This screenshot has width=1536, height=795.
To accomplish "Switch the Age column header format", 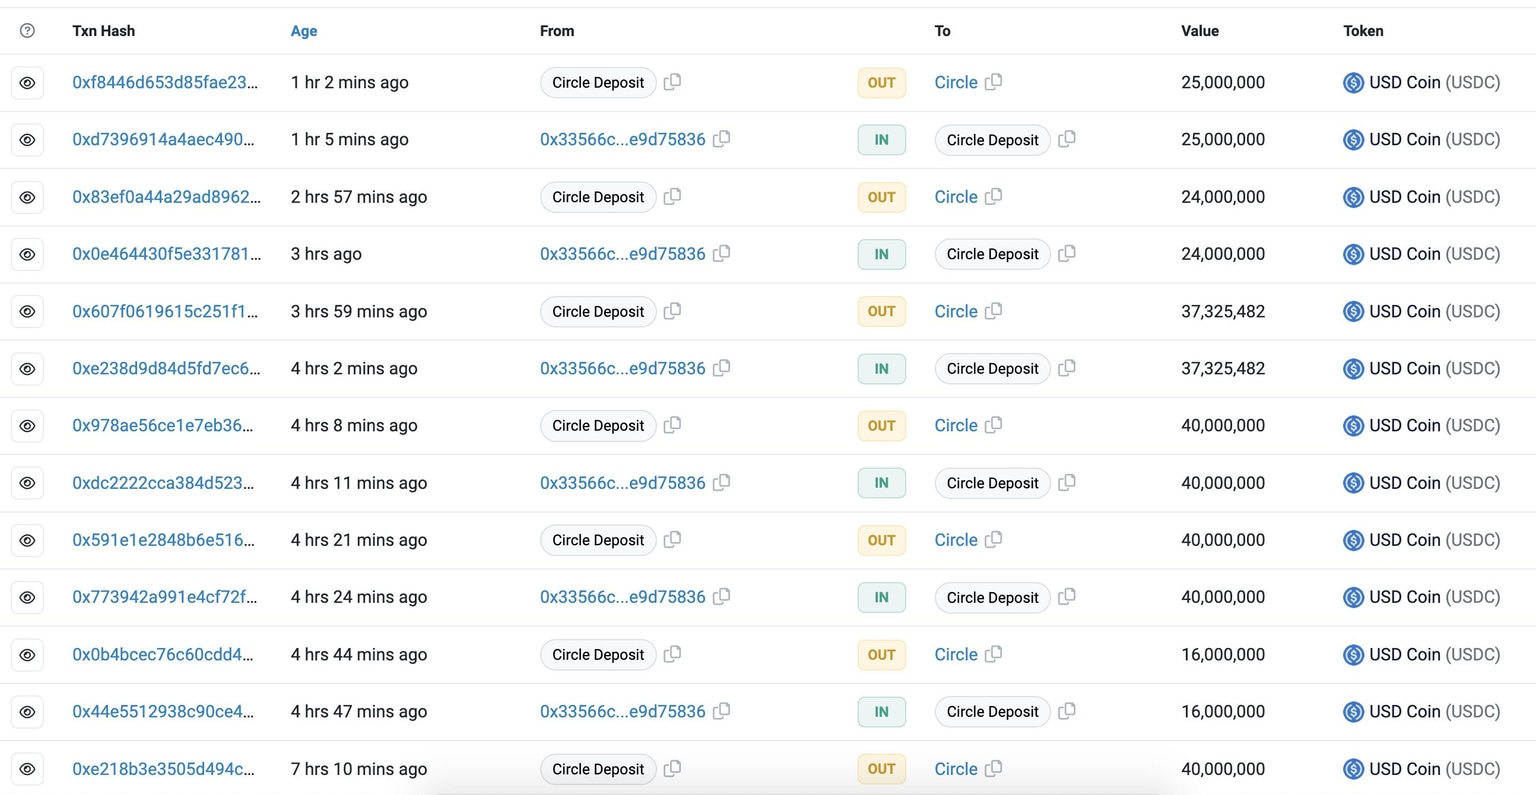I will pyautogui.click(x=304, y=31).
